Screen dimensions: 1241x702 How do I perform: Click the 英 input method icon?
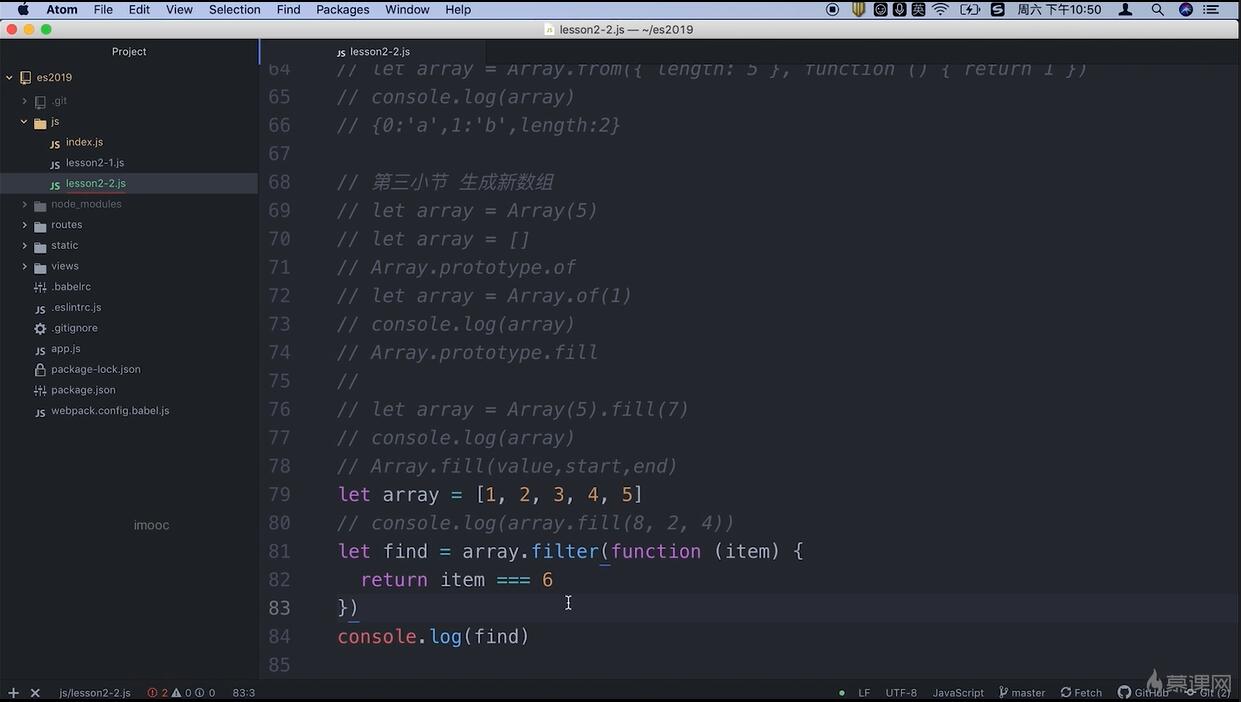(919, 9)
